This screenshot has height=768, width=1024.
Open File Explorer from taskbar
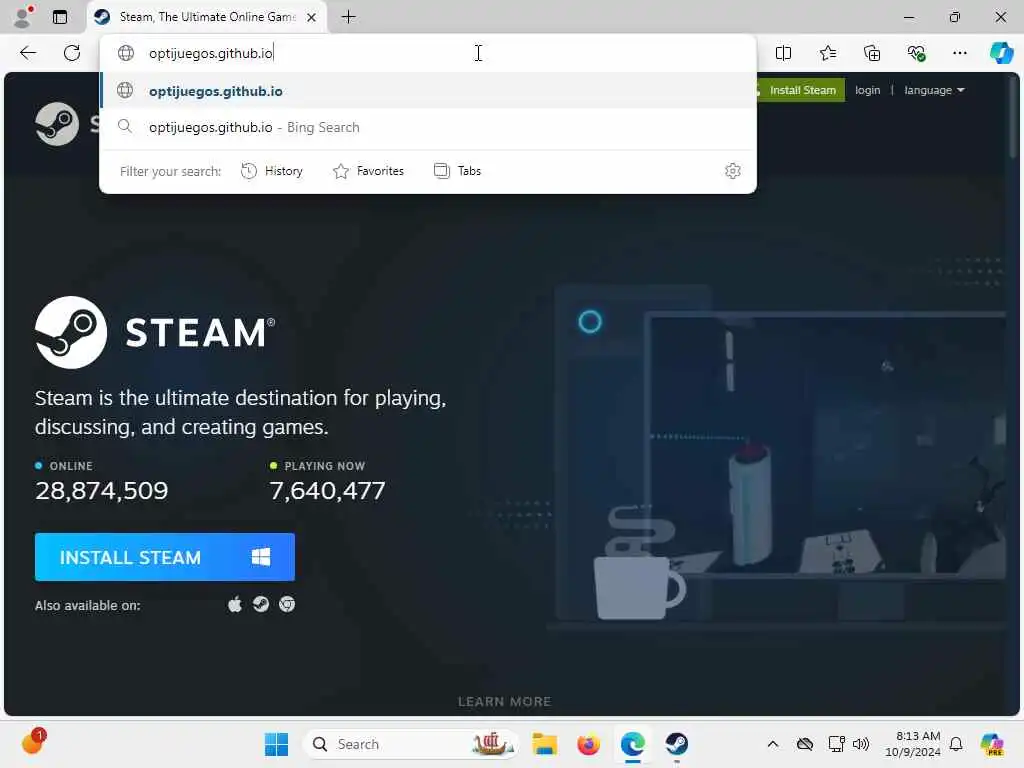tap(544, 744)
